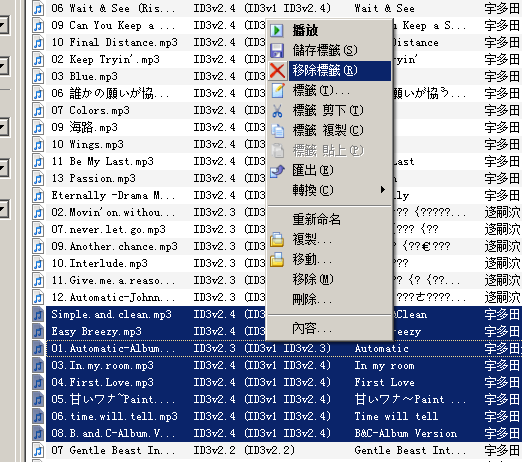The image size is (522, 462).
Task: Click music file icon for 09 海路.mp3
Action: click(38, 127)
